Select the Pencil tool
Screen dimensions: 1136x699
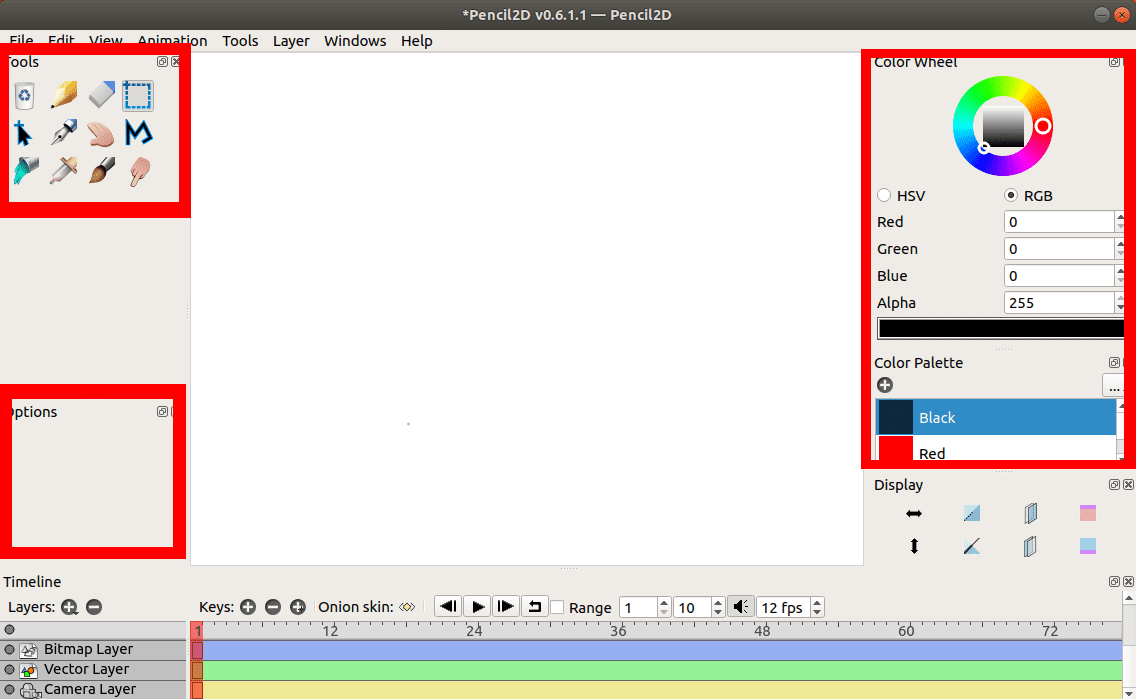point(62,95)
